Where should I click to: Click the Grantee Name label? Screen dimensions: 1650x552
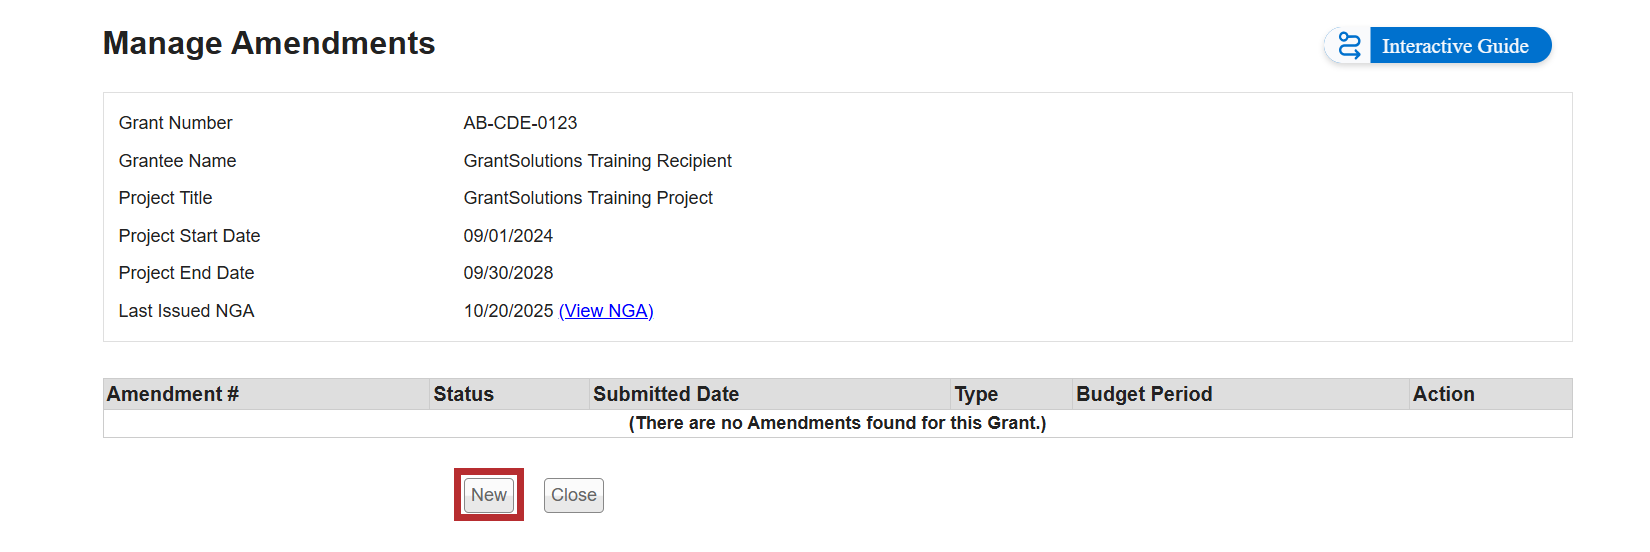click(x=177, y=161)
